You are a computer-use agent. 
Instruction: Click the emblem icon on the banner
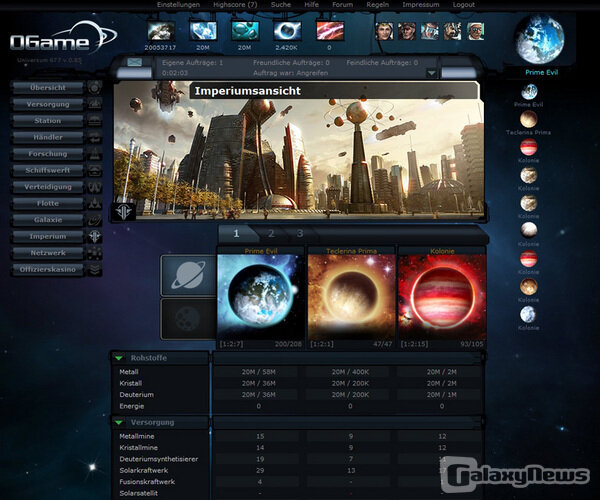pyautogui.click(x=124, y=211)
